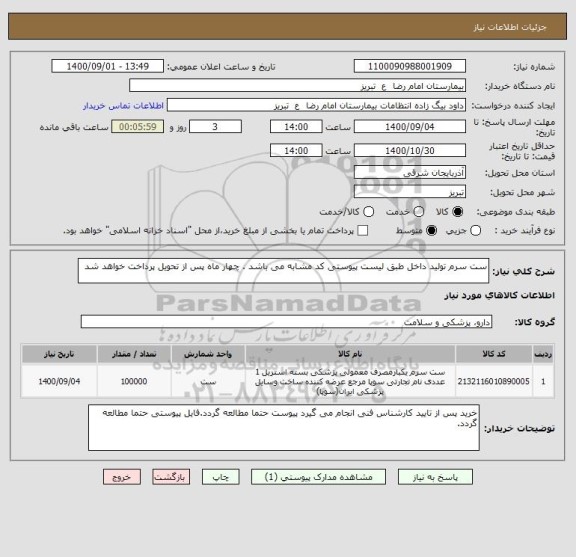Open the buyer contact info link
This screenshot has height=557, width=576.
pyautogui.click(x=123, y=106)
